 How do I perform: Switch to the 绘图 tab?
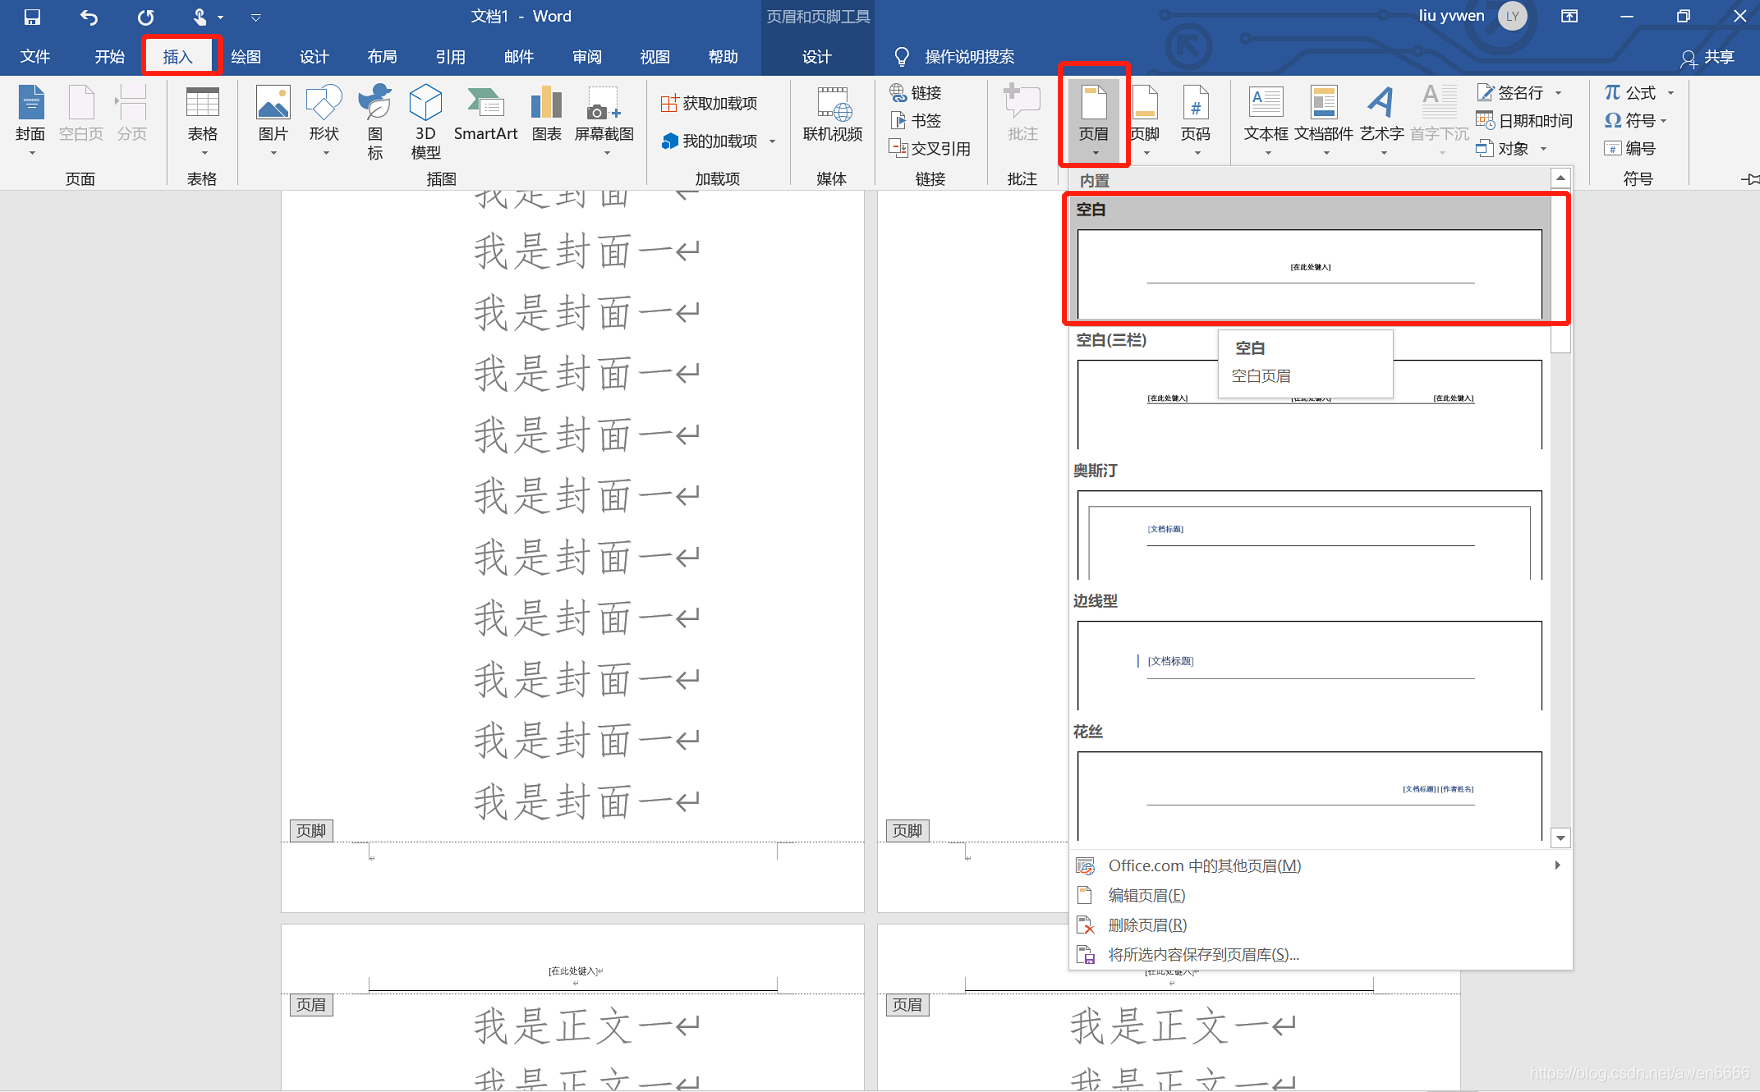246,57
